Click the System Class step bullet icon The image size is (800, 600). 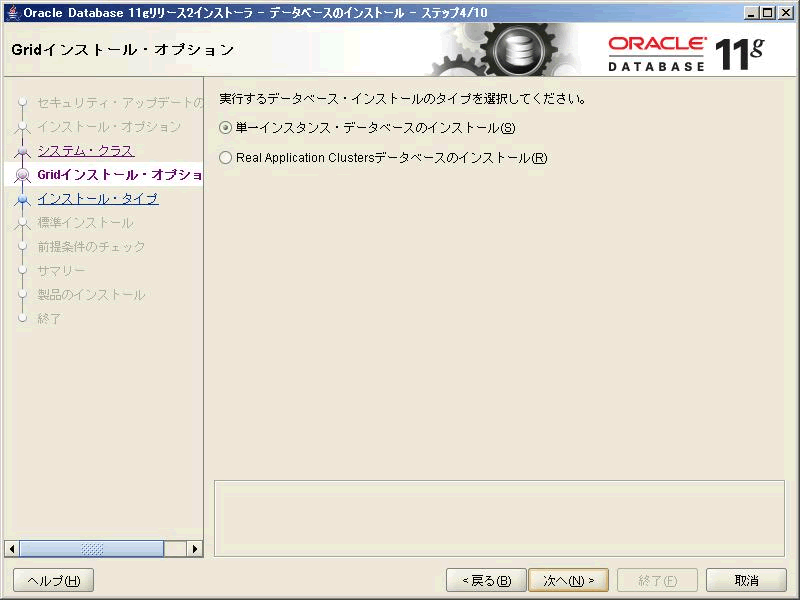(23, 151)
